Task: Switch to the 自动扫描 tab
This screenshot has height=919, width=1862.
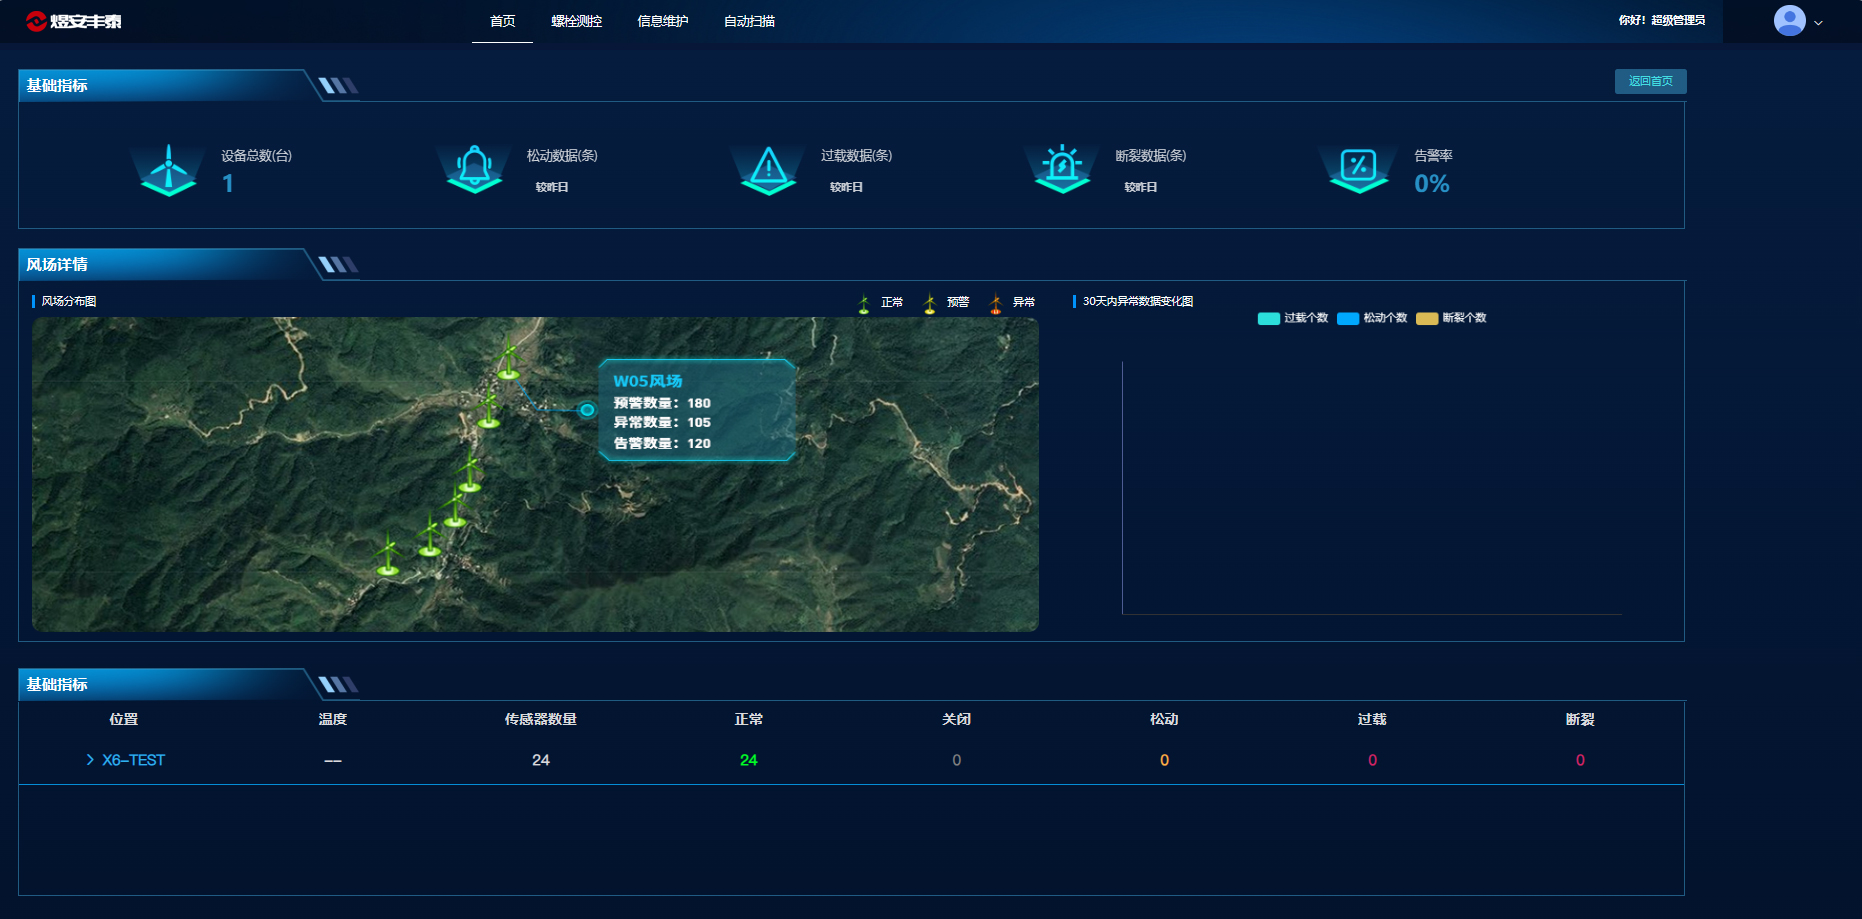Action: point(749,21)
